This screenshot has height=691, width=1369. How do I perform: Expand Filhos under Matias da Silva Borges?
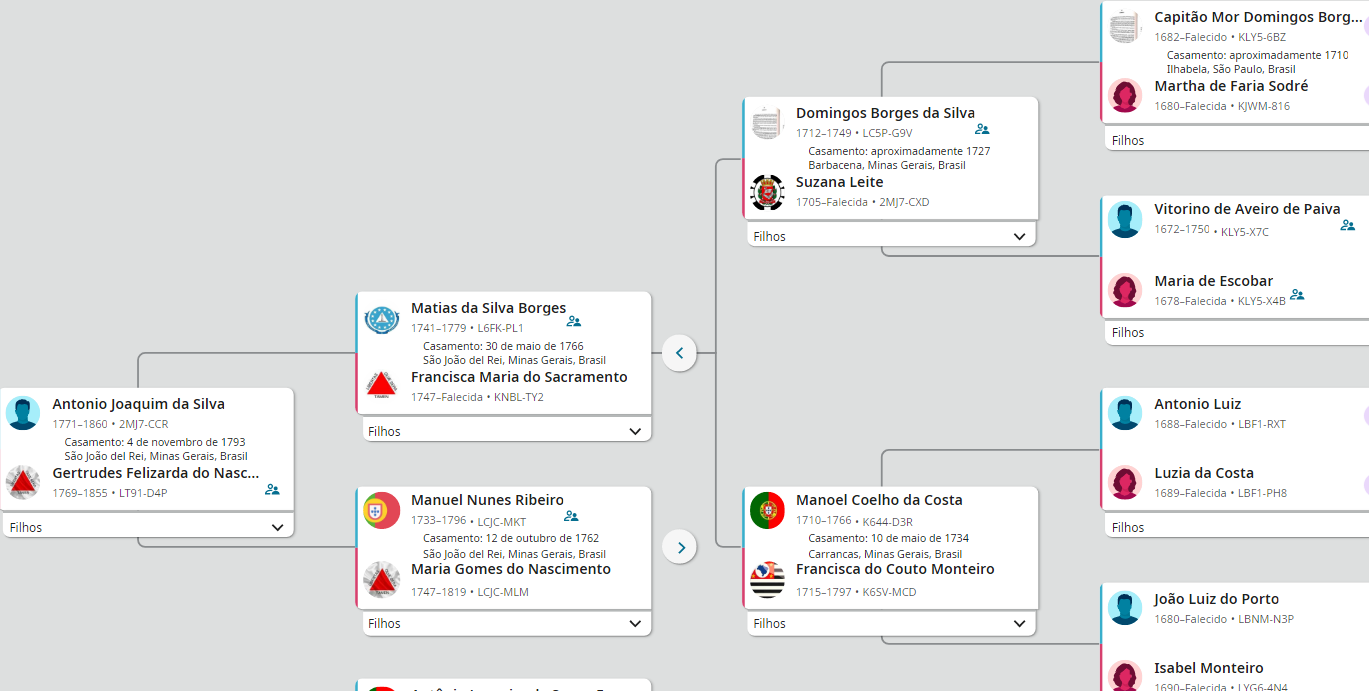(635, 432)
